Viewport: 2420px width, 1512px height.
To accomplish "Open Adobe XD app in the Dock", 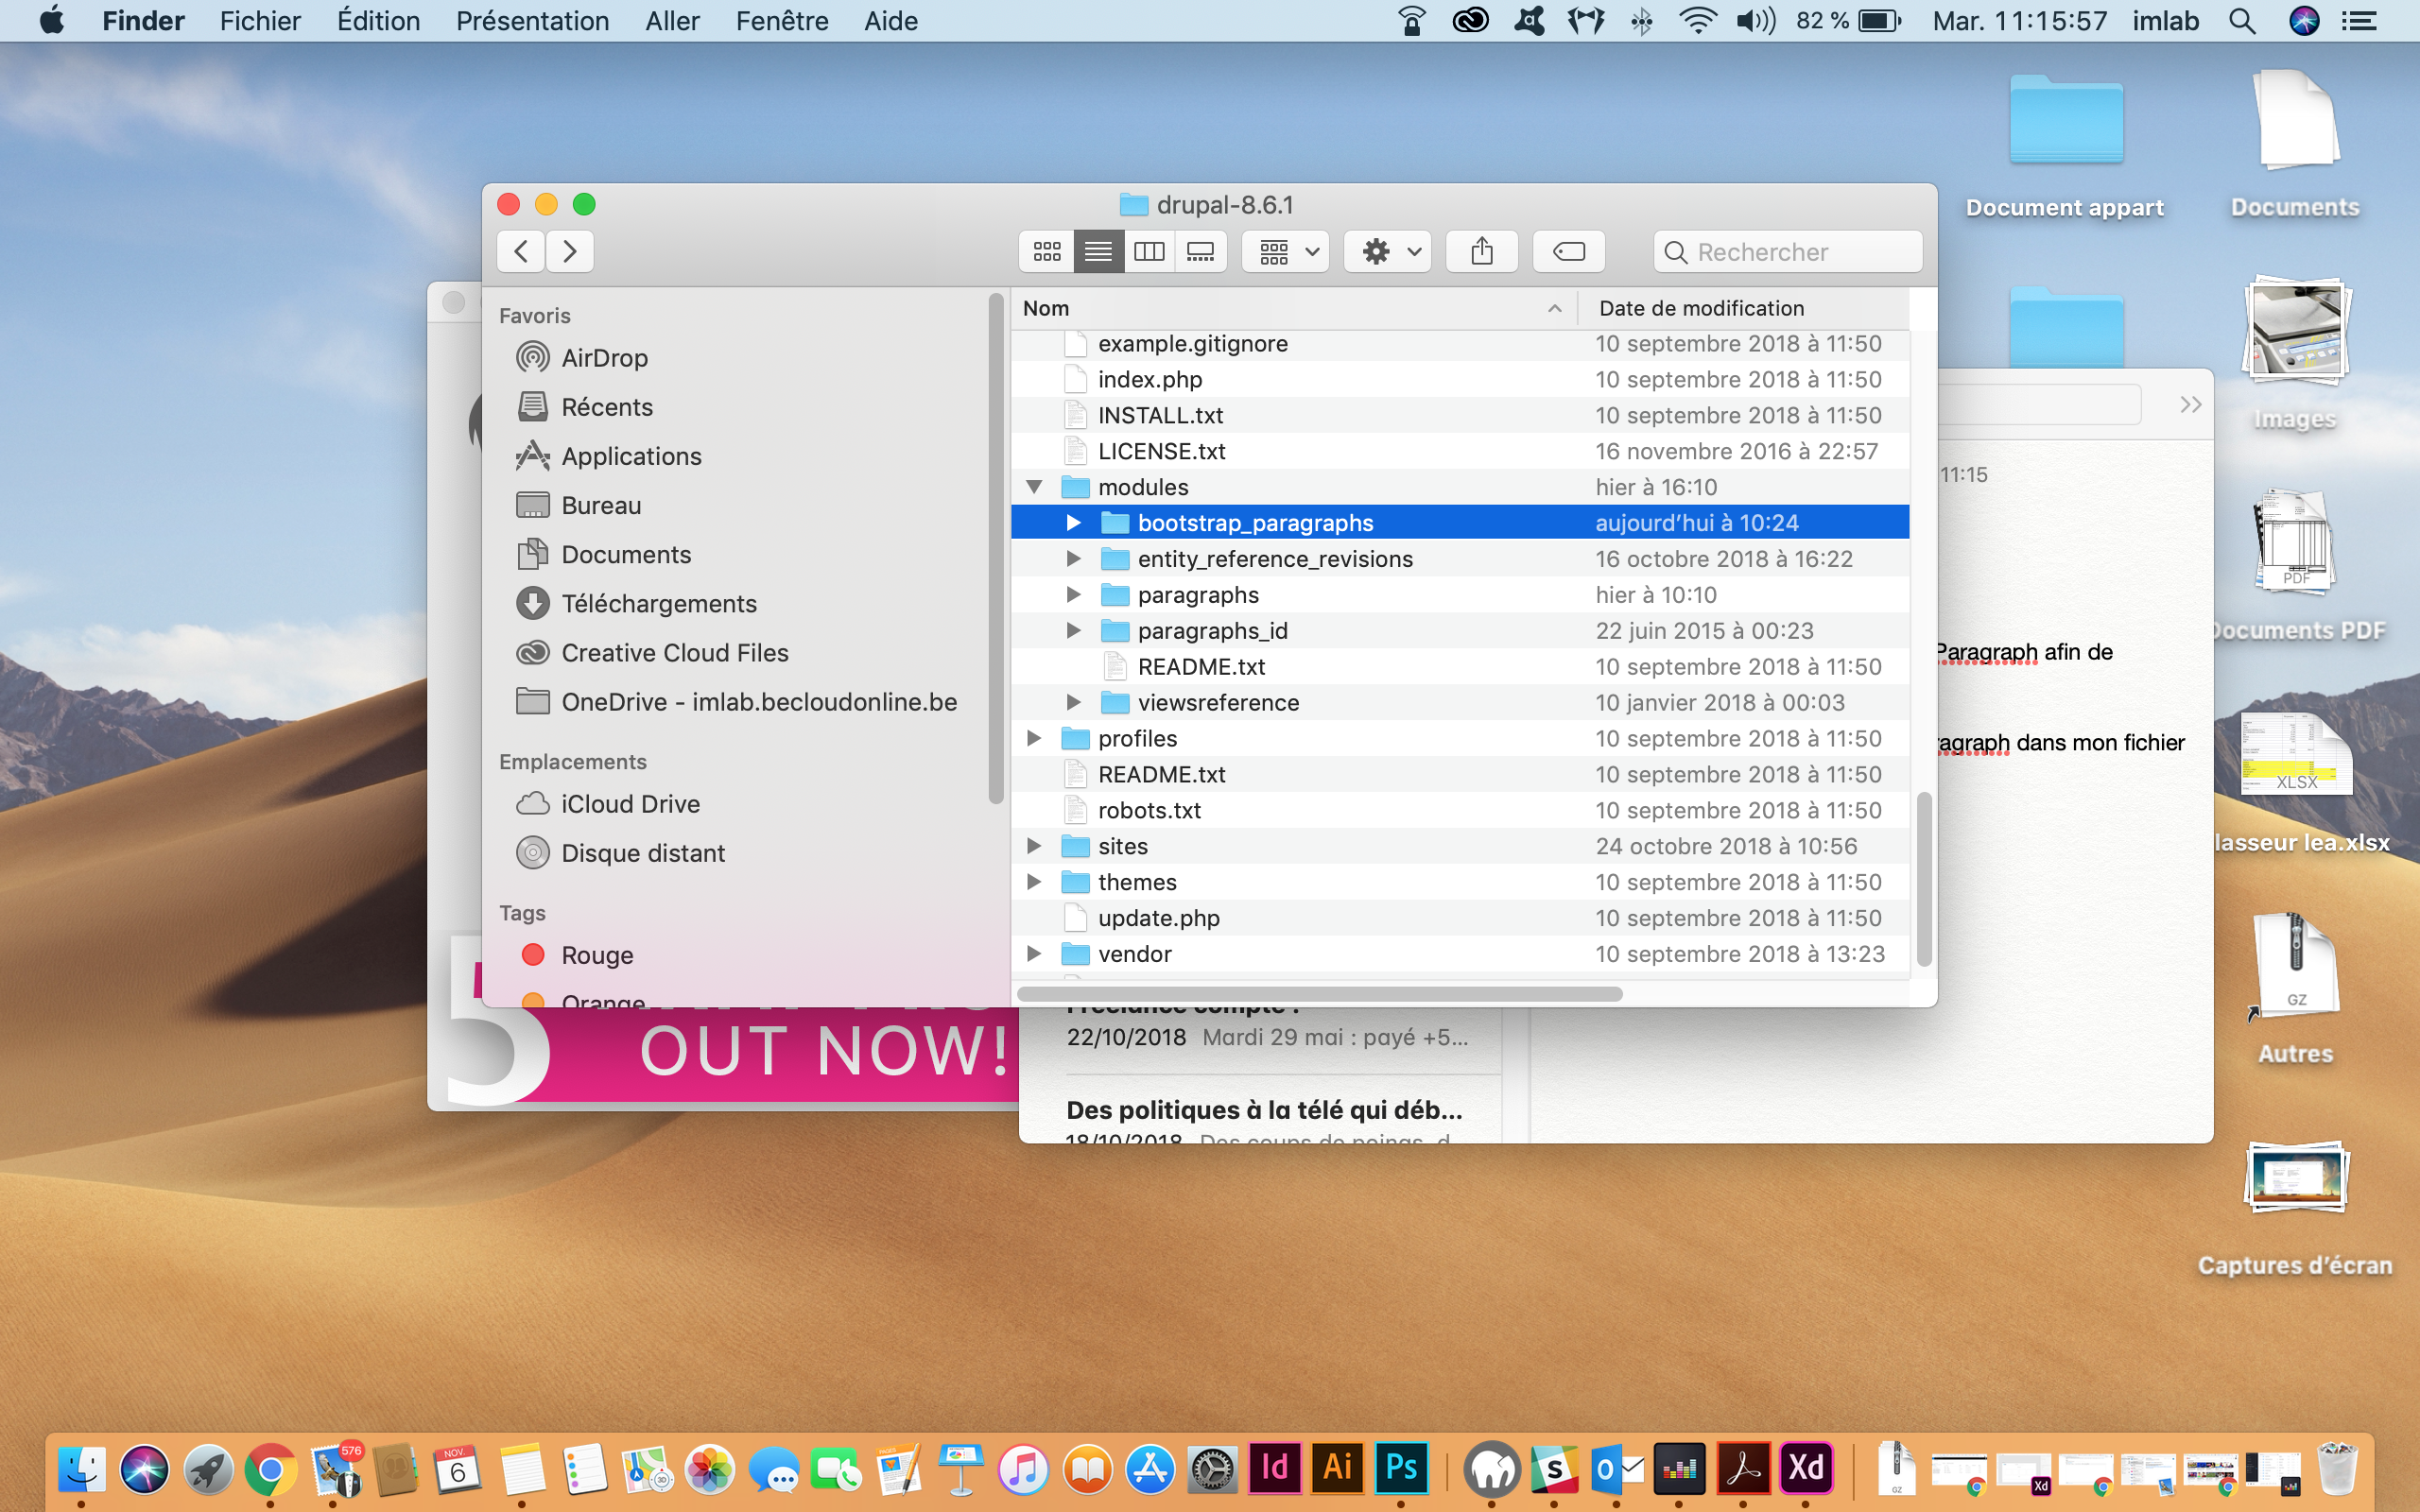I will click(x=1805, y=1468).
